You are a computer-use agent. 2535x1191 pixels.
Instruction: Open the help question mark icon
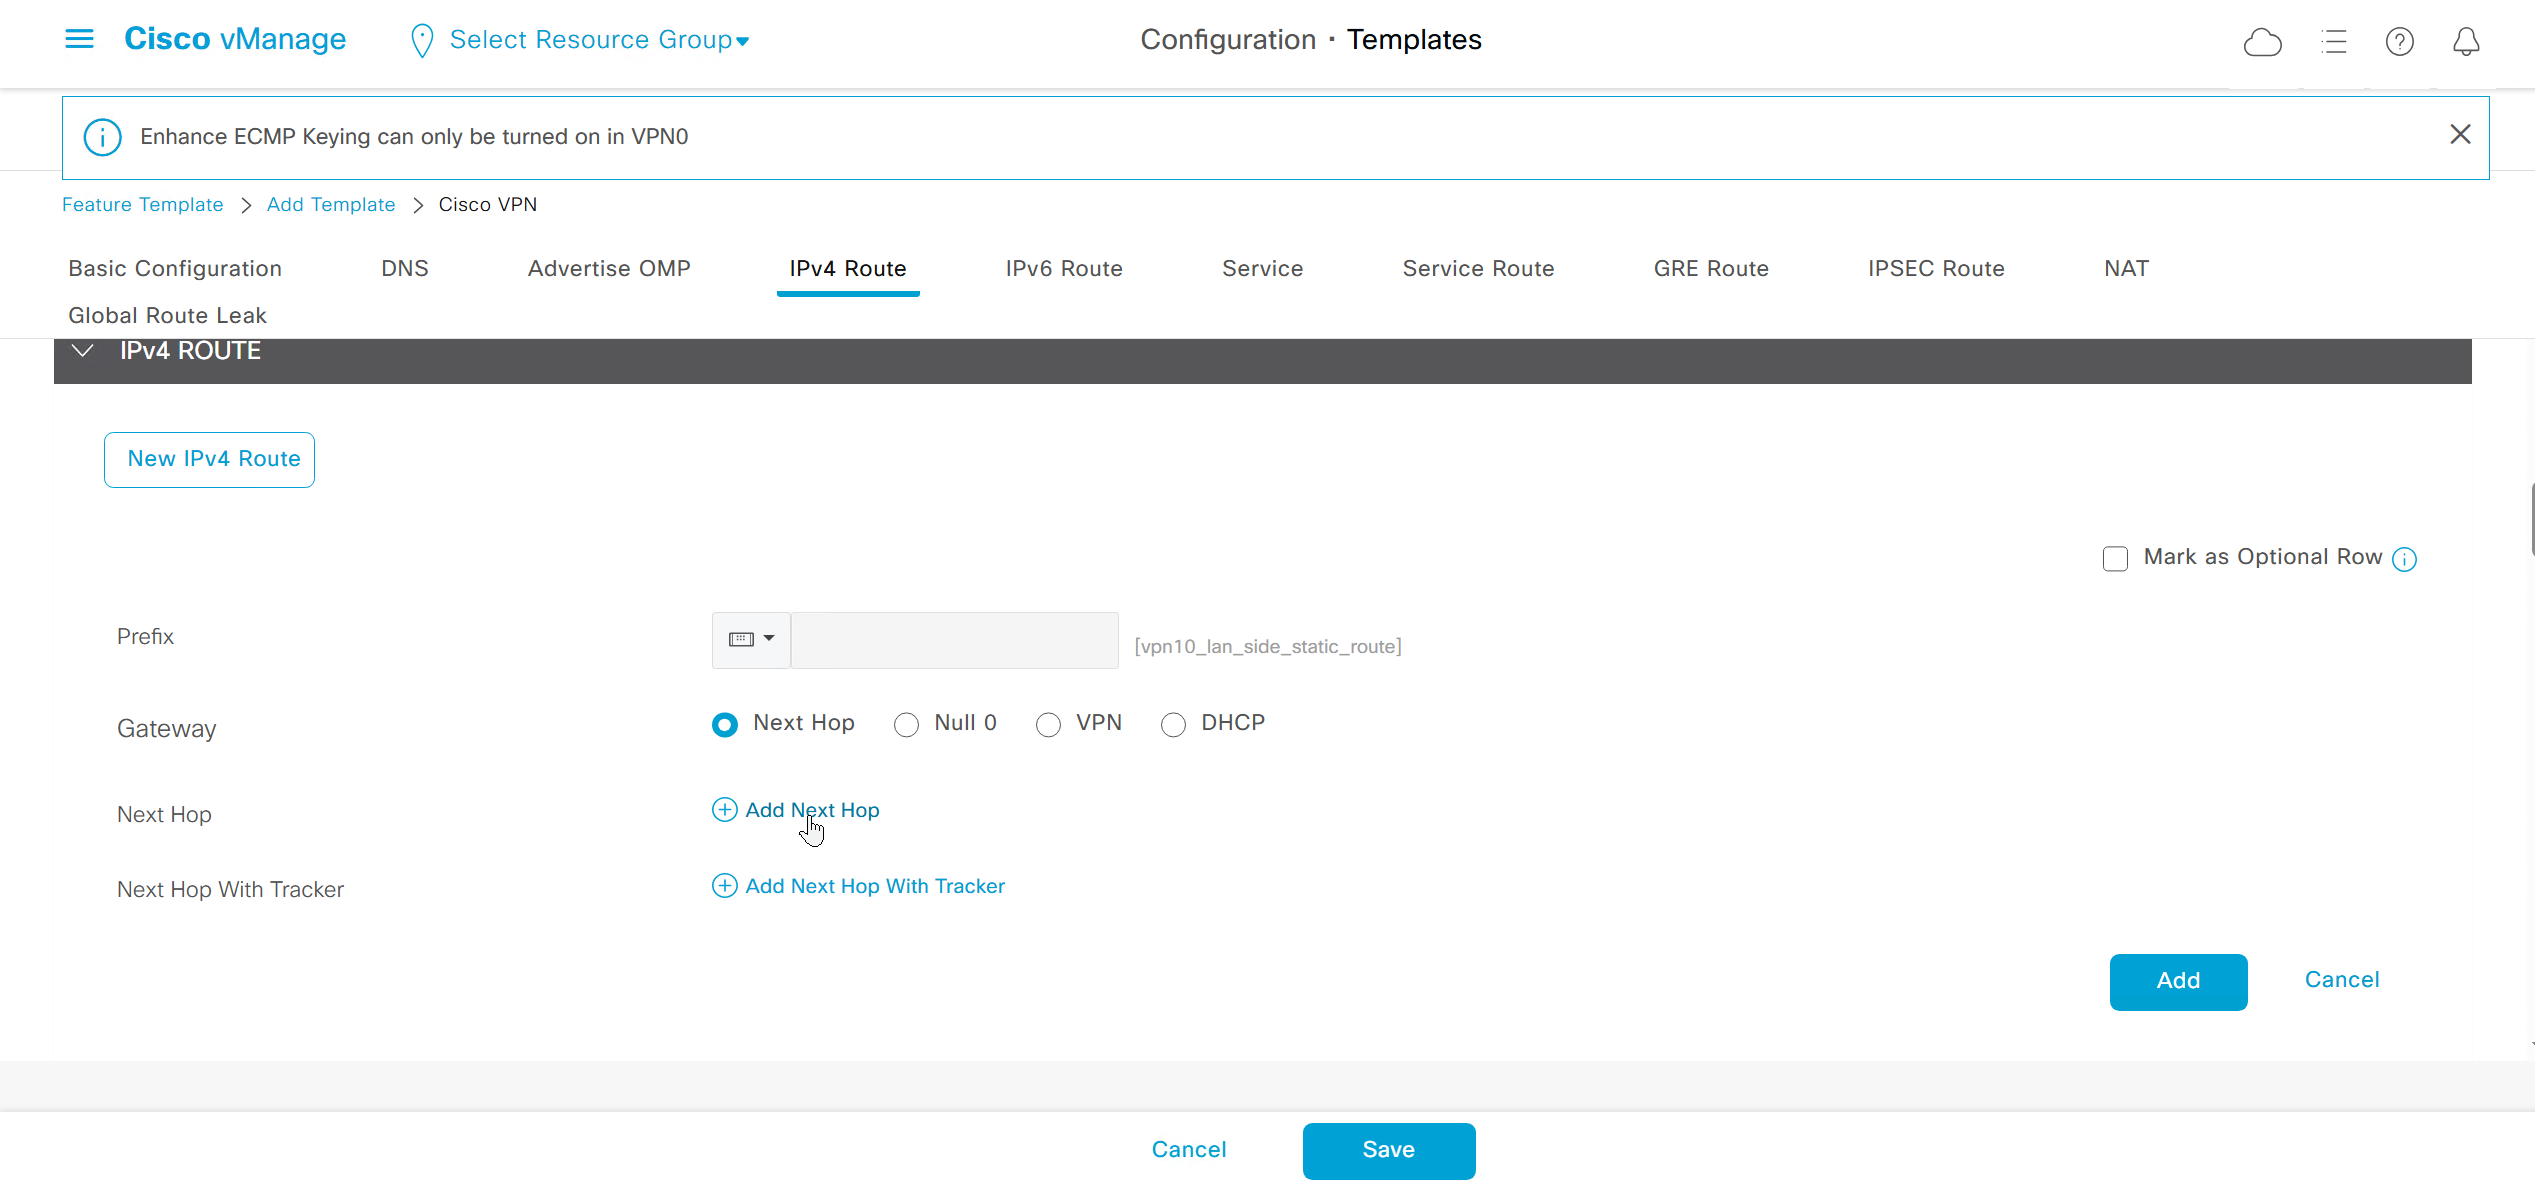2399,41
